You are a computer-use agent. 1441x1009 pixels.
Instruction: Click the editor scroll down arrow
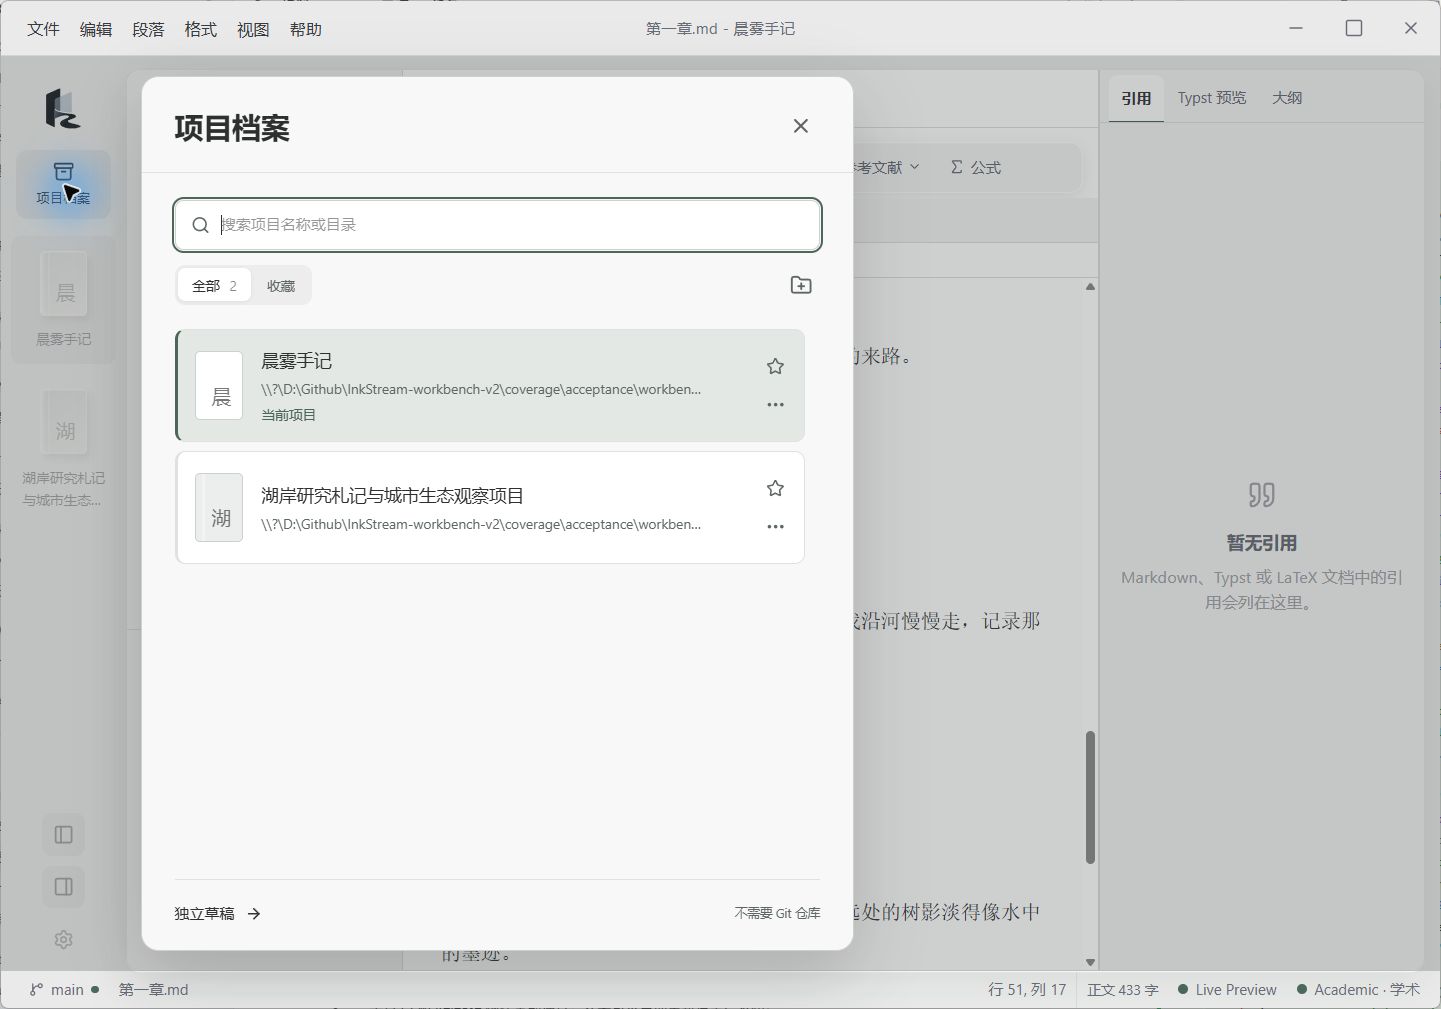click(x=1090, y=962)
